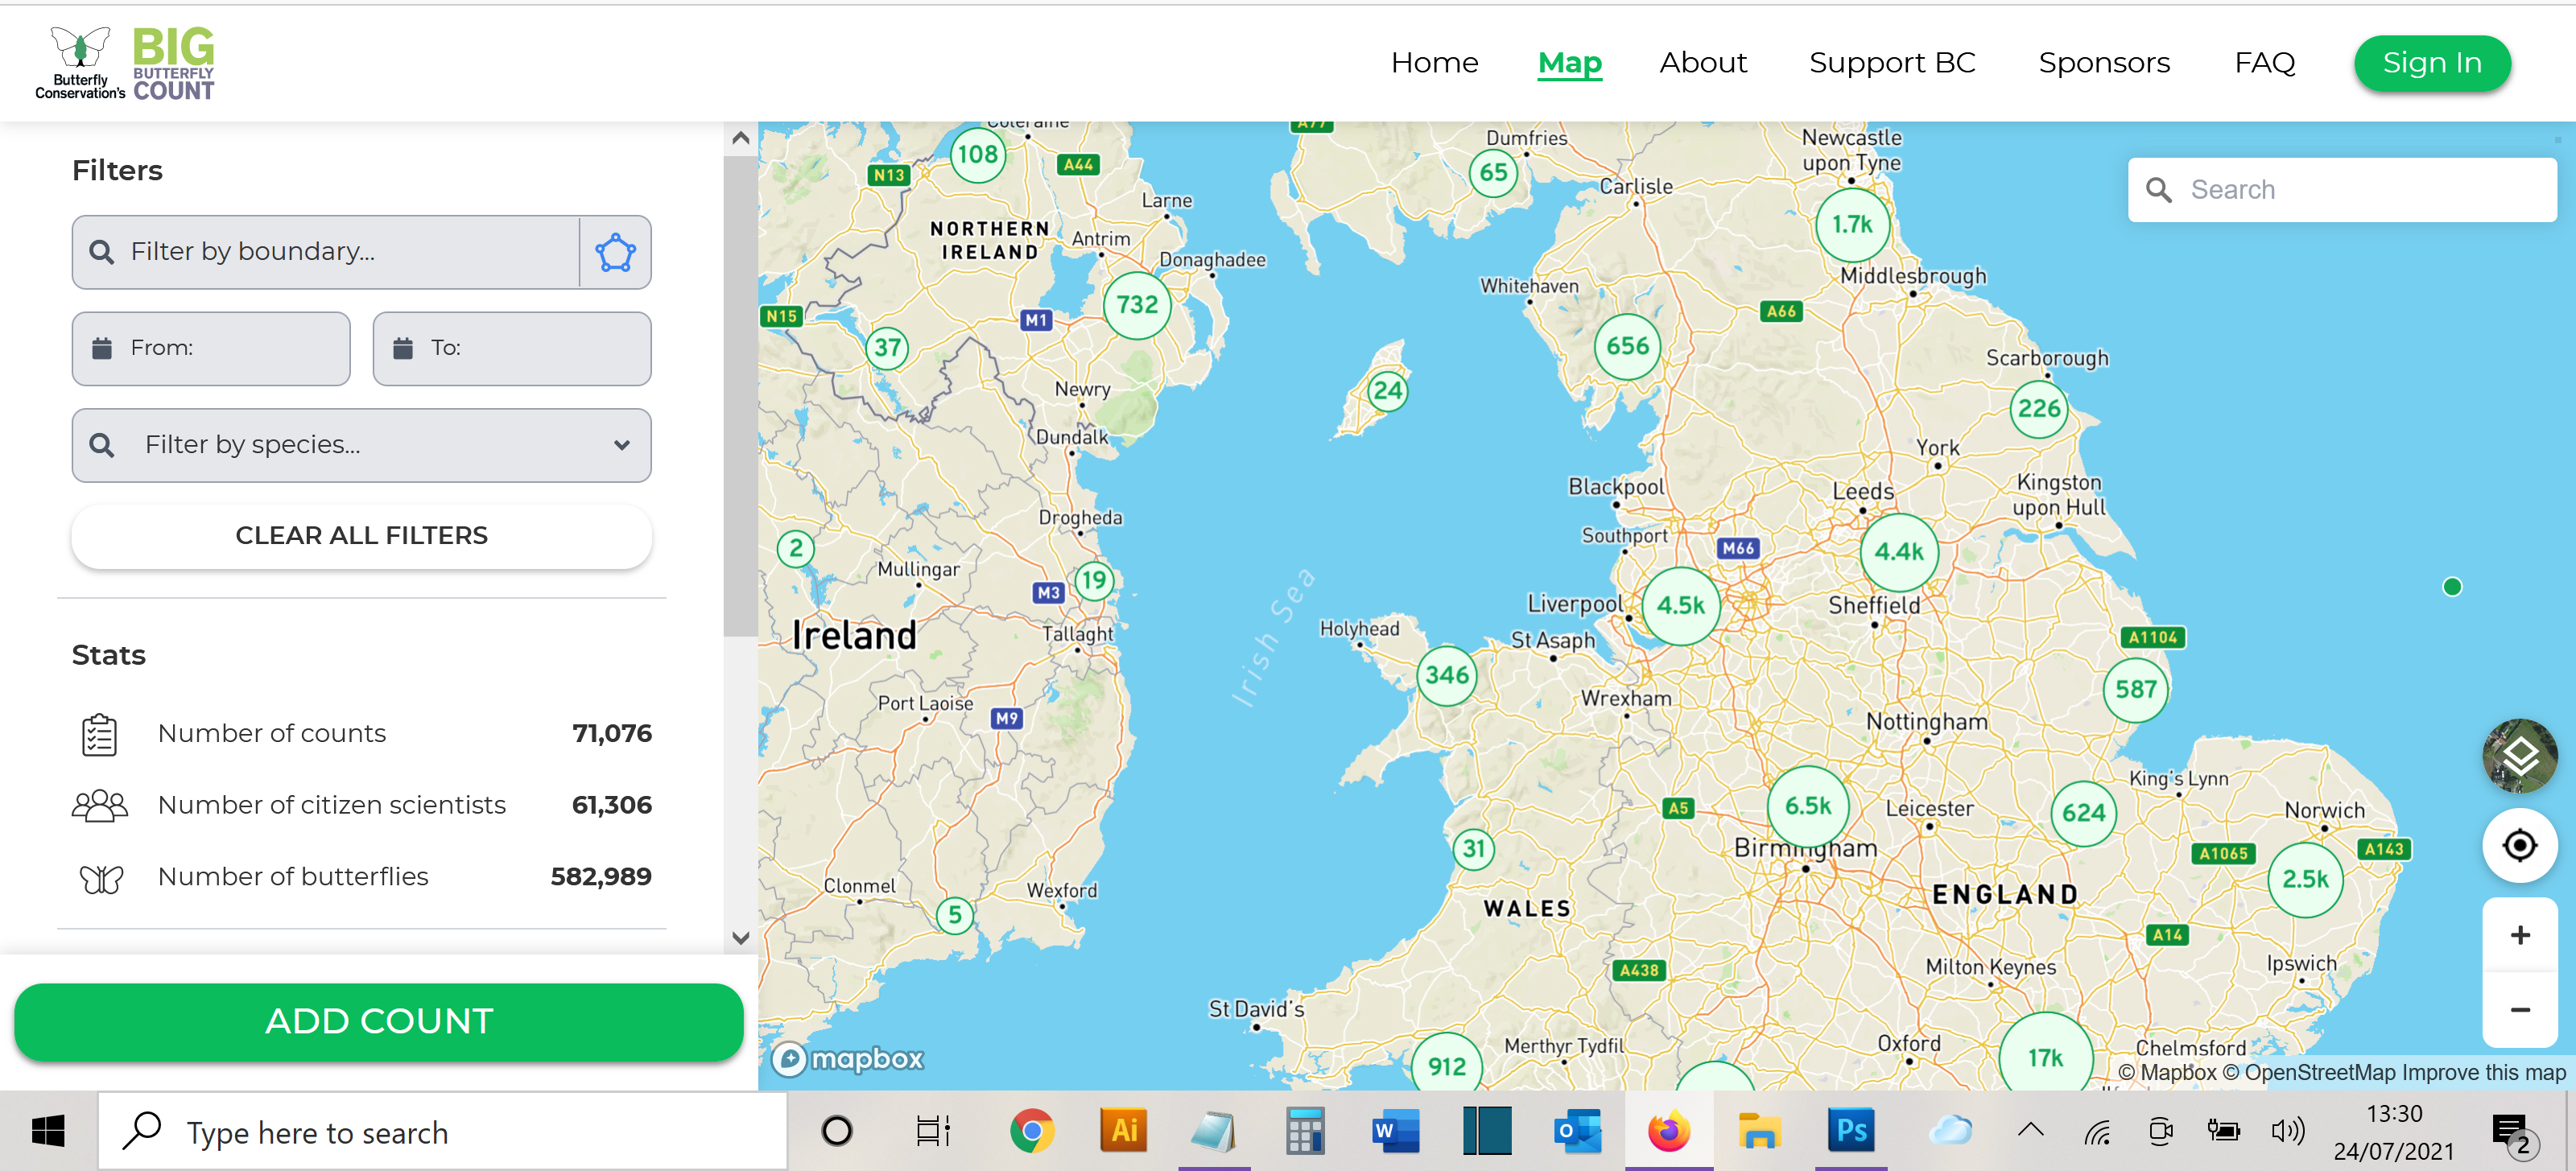Click the ADD COUNT button

coord(378,1021)
